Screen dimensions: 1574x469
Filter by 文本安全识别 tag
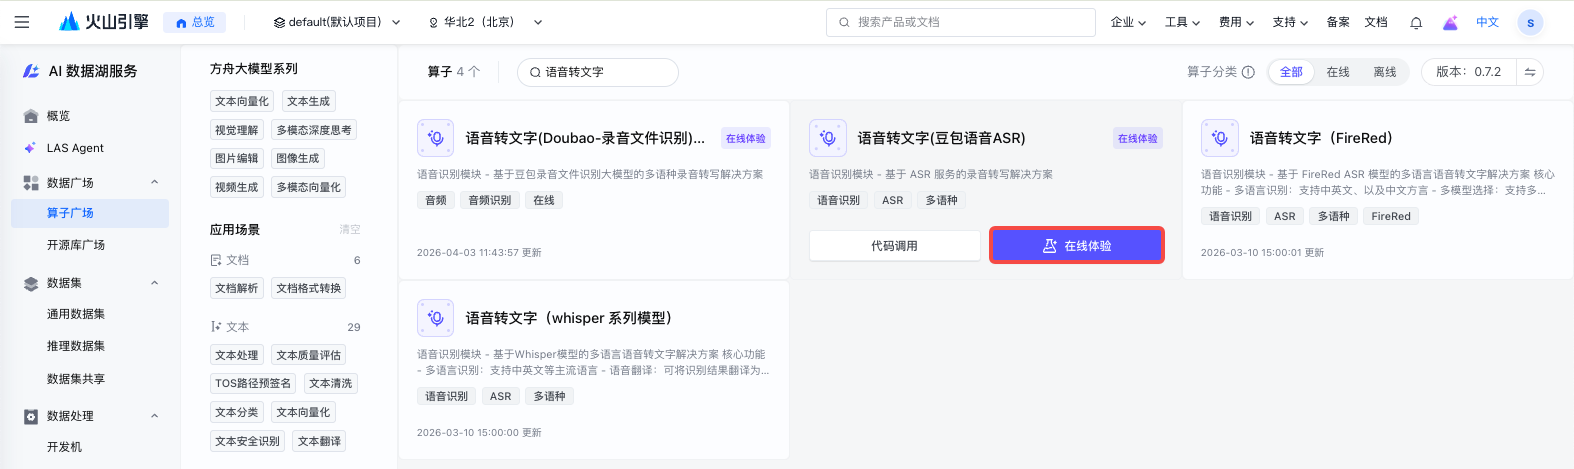tap(247, 441)
